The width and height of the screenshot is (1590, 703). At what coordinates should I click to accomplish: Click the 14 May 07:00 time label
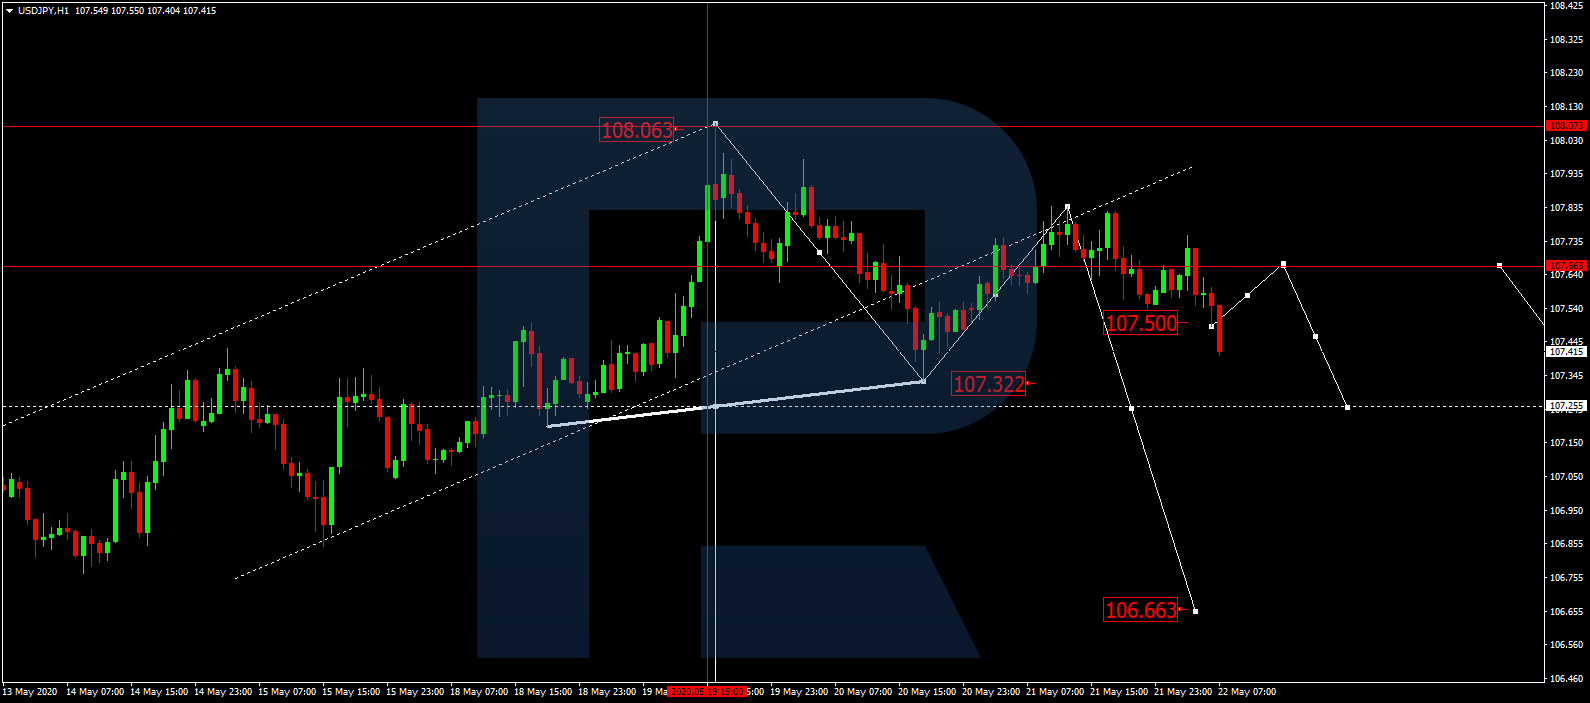[95, 692]
